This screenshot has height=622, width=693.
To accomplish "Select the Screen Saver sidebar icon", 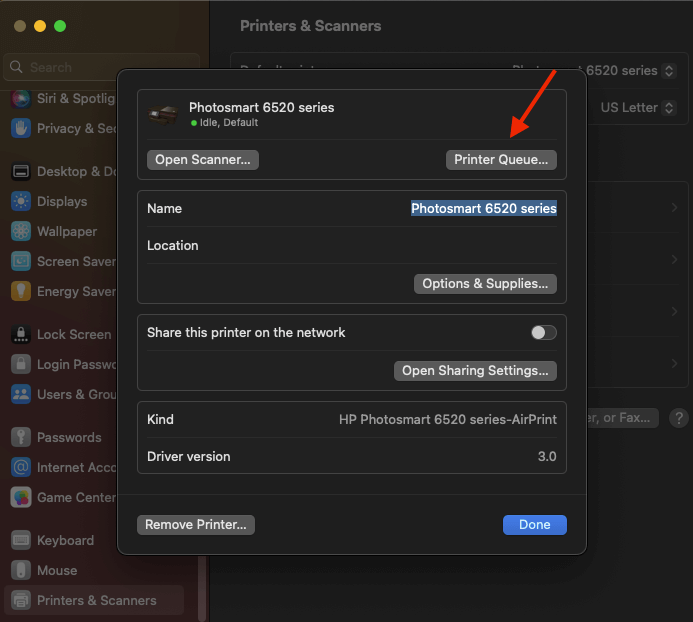I will [21, 261].
